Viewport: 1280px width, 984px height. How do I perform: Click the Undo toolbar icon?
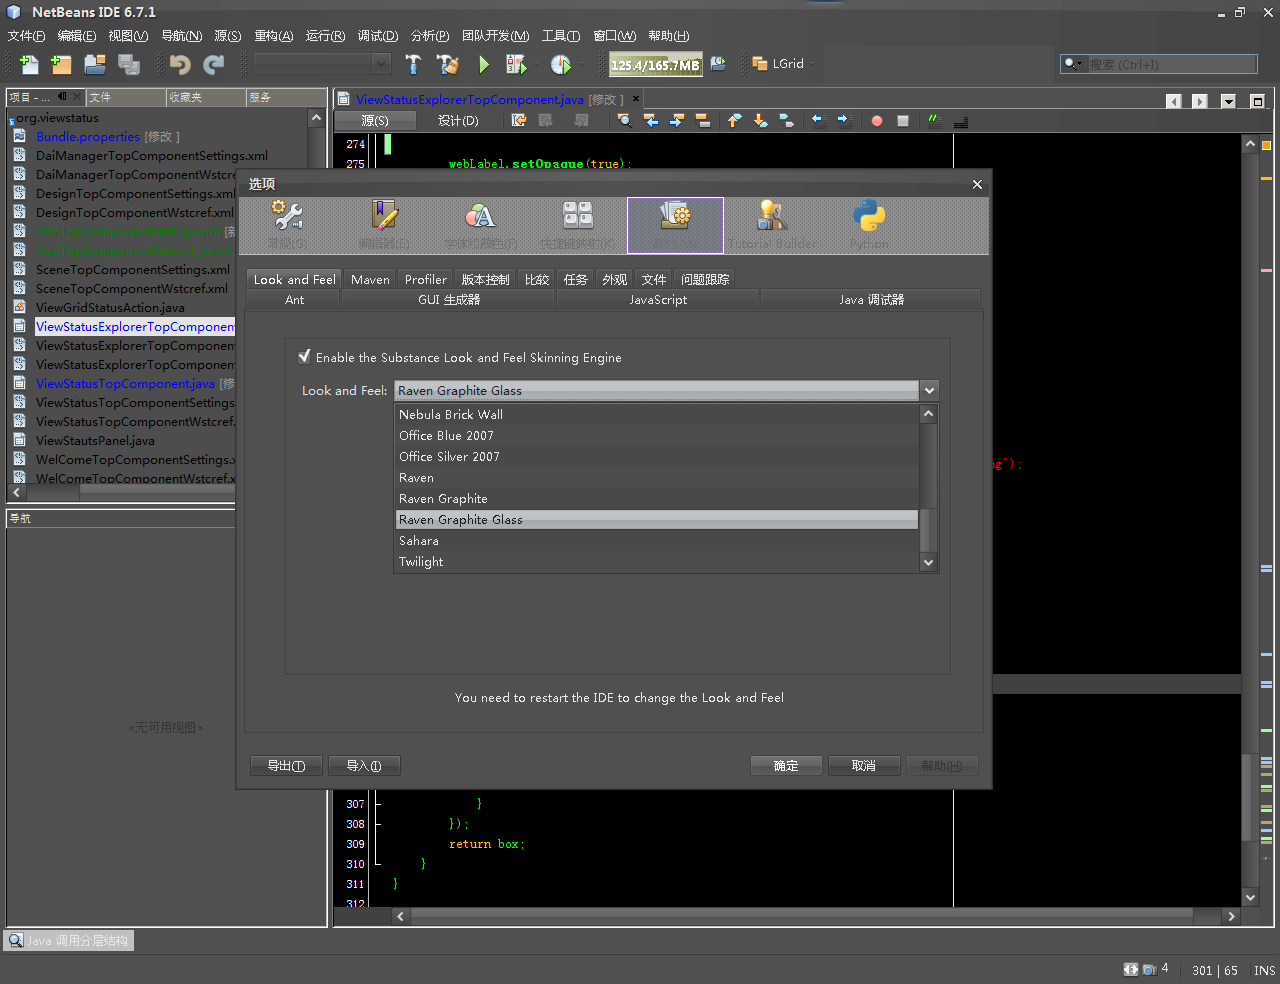[x=180, y=65]
